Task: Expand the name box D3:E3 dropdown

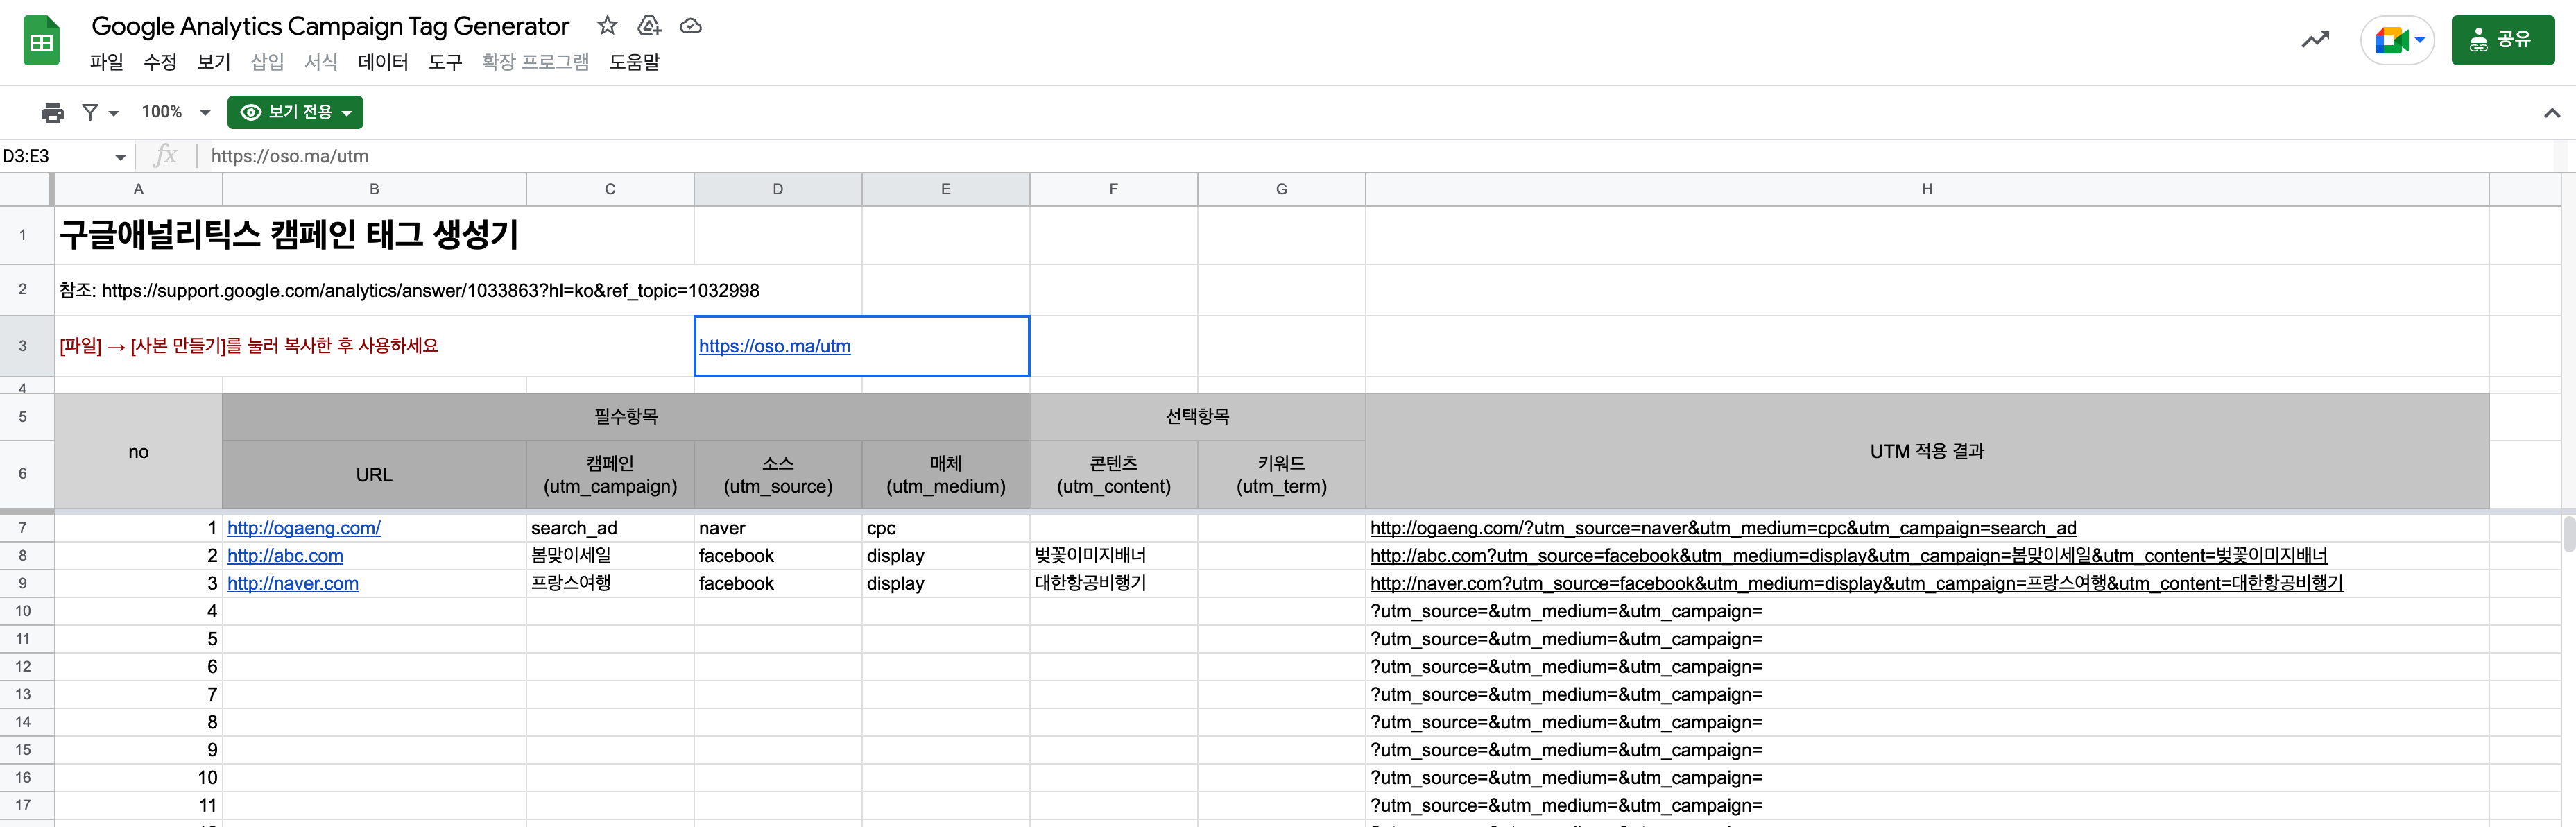Action: click(x=120, y=157)
